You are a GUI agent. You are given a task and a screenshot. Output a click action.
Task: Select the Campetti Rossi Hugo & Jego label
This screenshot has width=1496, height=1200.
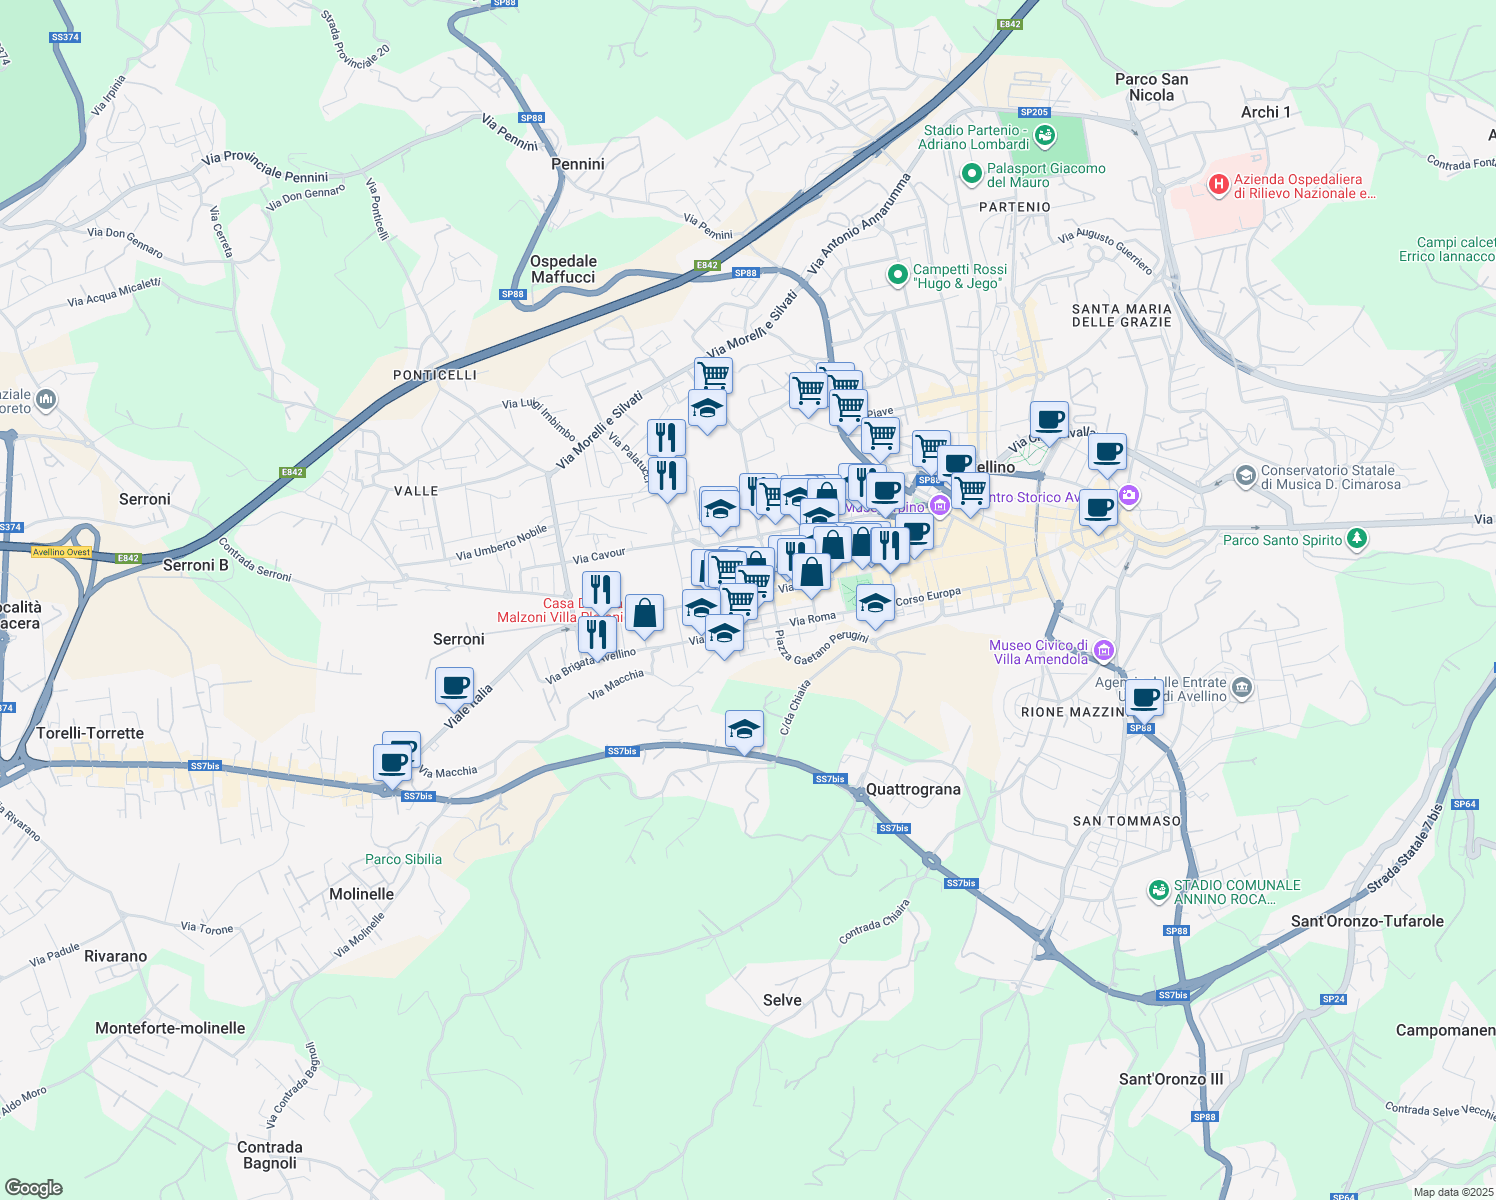click(960, 276)
